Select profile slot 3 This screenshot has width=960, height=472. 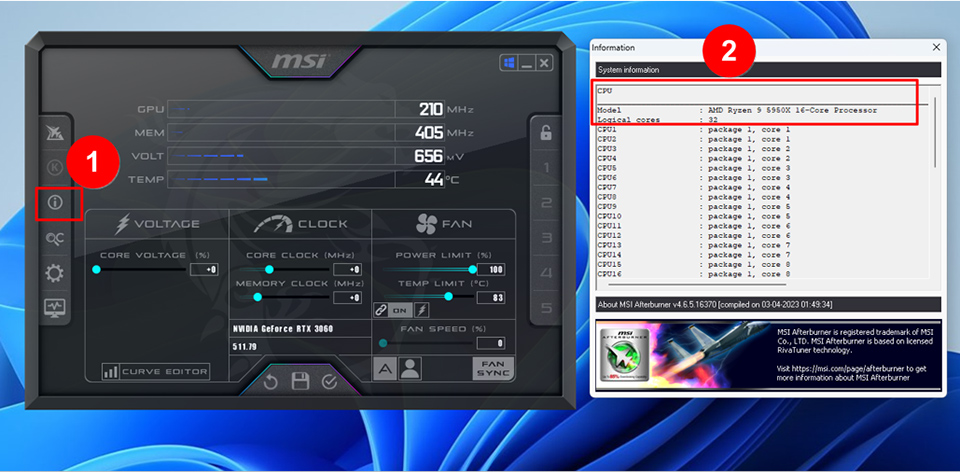pyautogui.click(x=546, y=237)
